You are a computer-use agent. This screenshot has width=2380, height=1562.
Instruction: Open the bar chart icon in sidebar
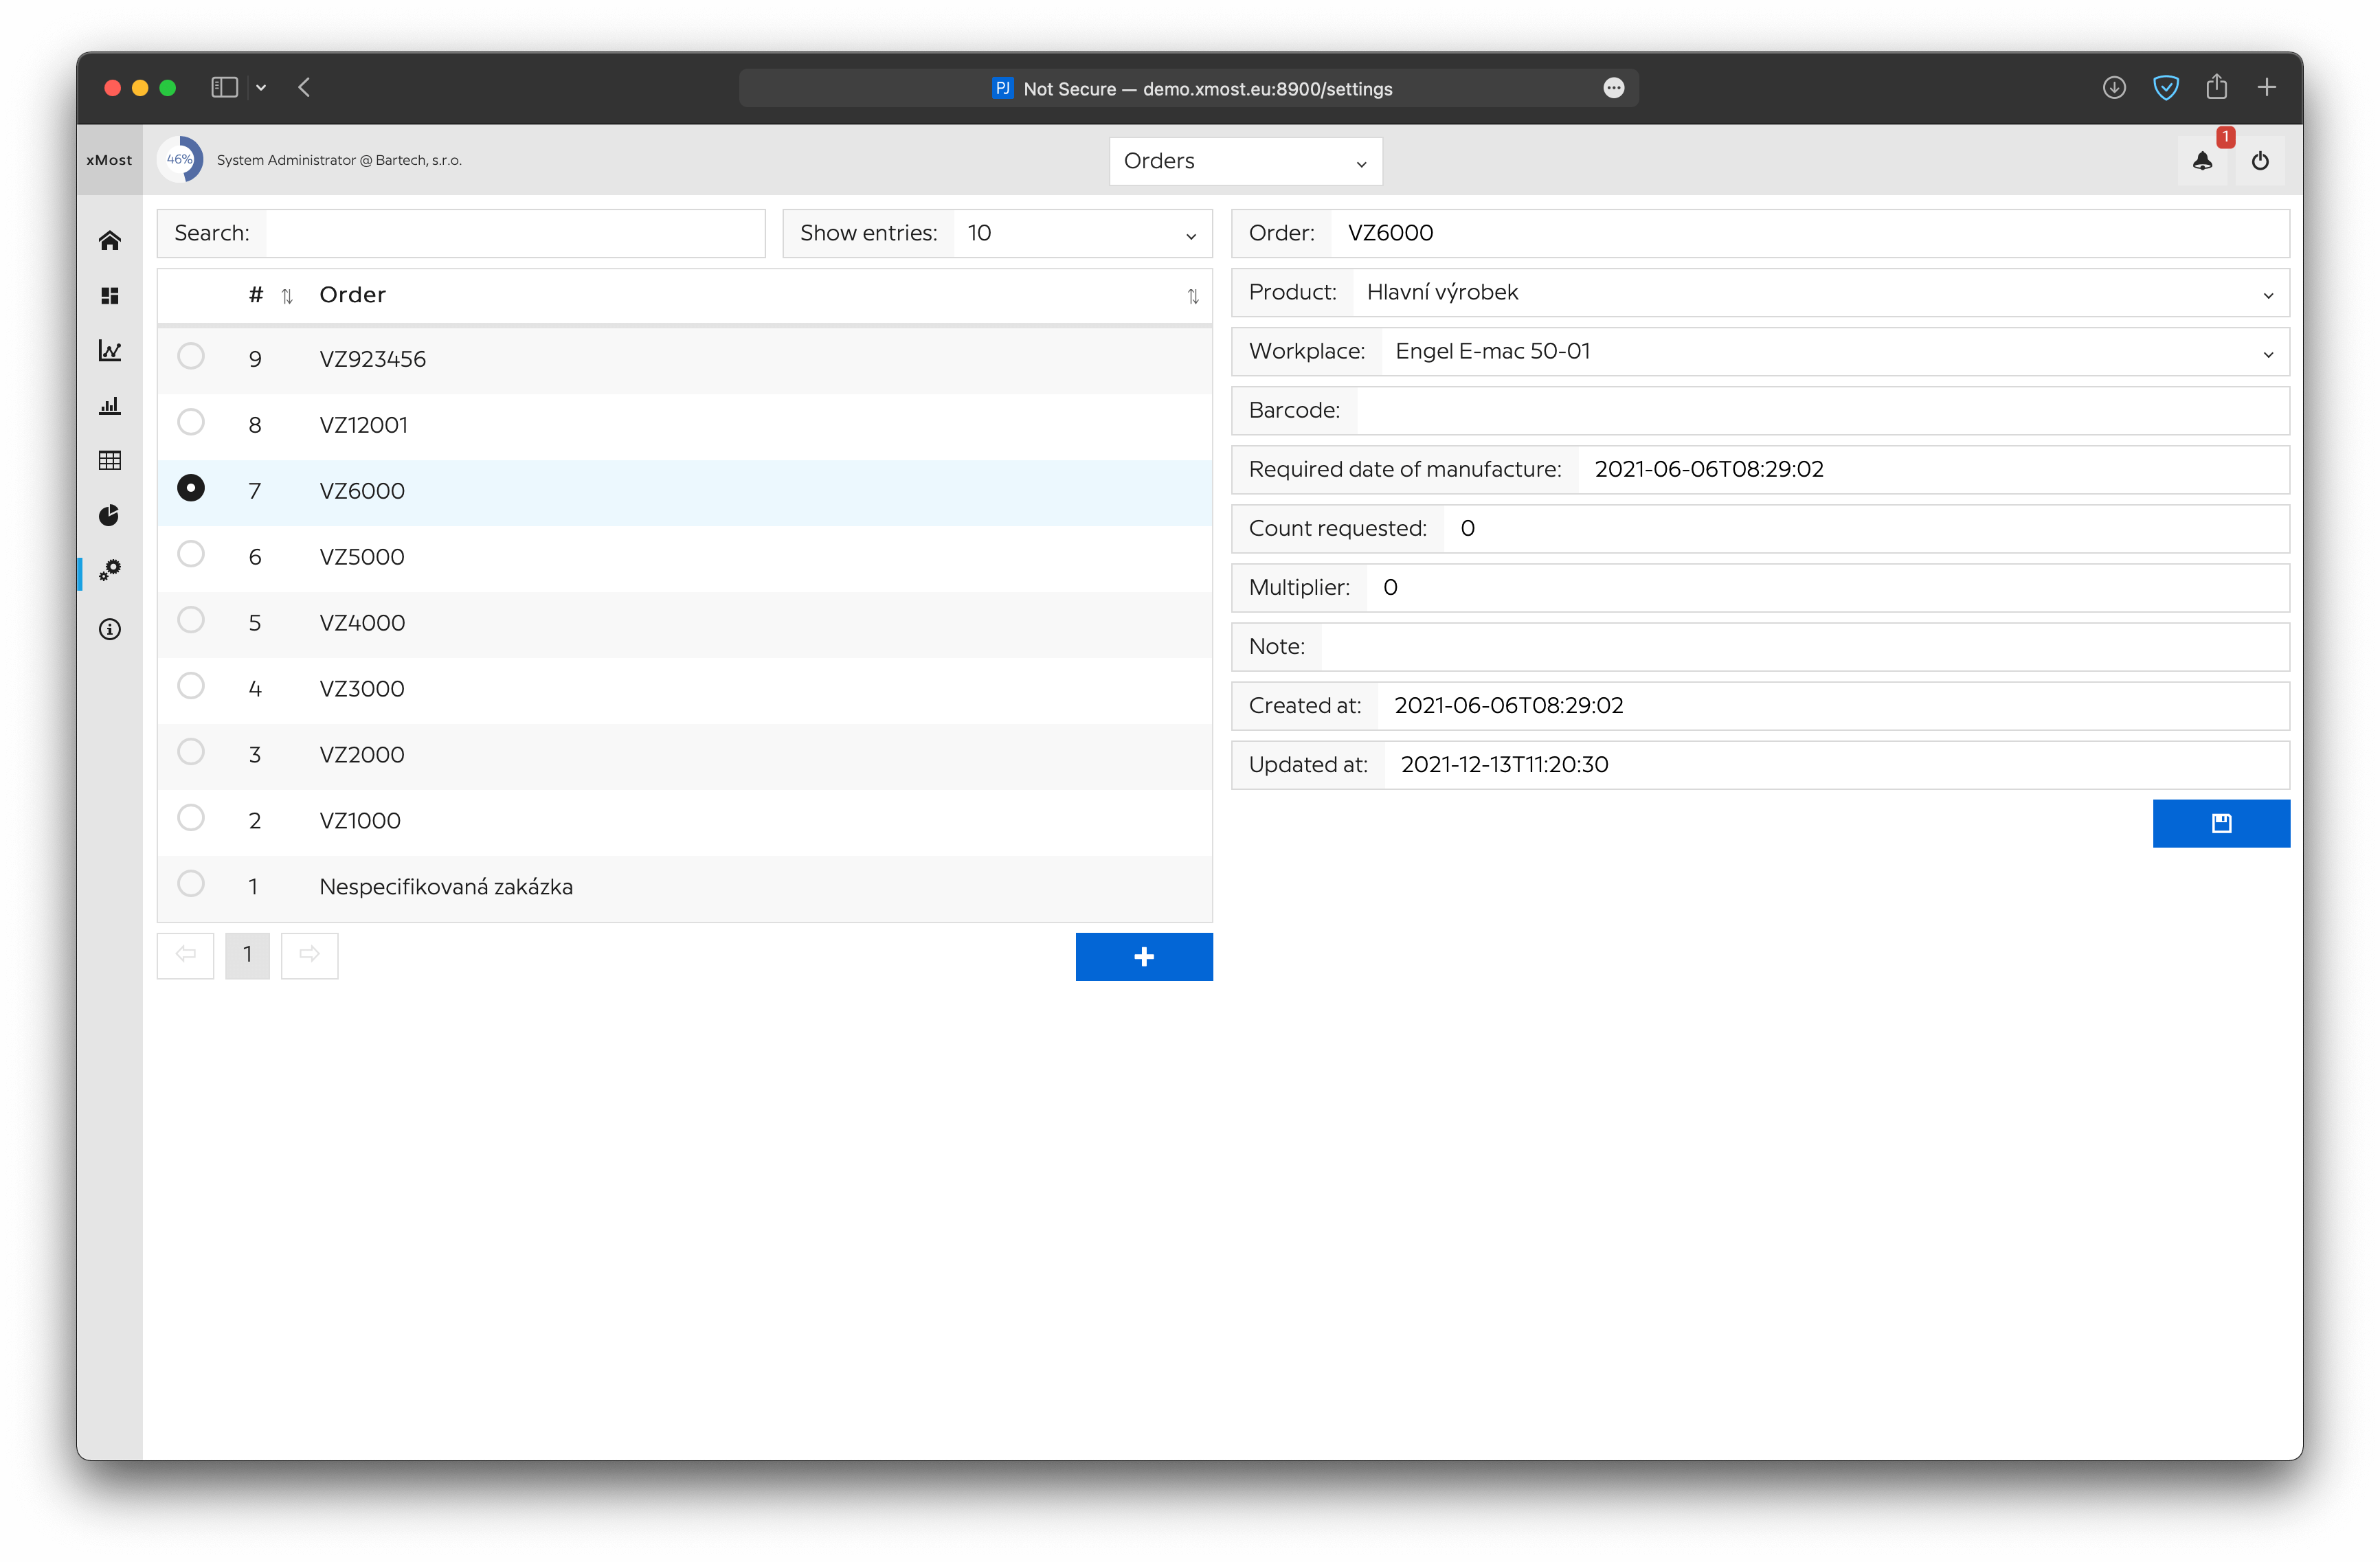(110, 405)
